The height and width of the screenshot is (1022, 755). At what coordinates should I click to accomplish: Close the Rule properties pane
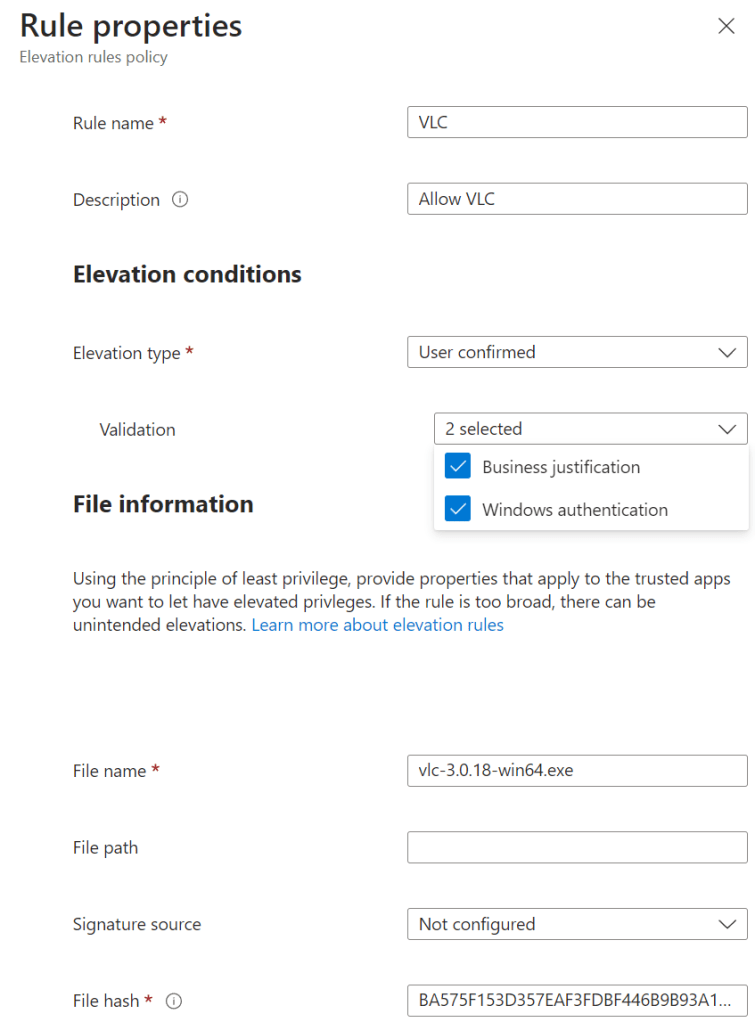coord(727,27)
